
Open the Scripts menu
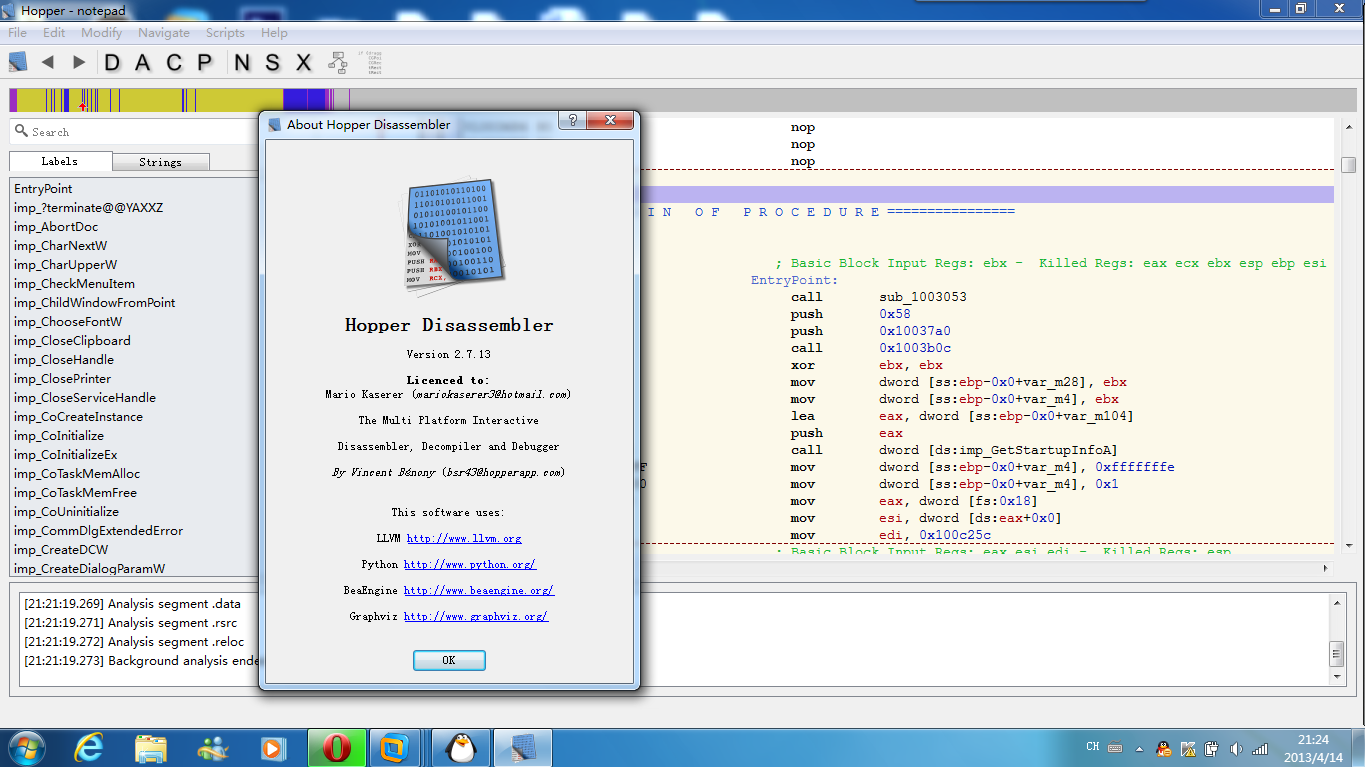pyautogui.click(x=225, y=33)
